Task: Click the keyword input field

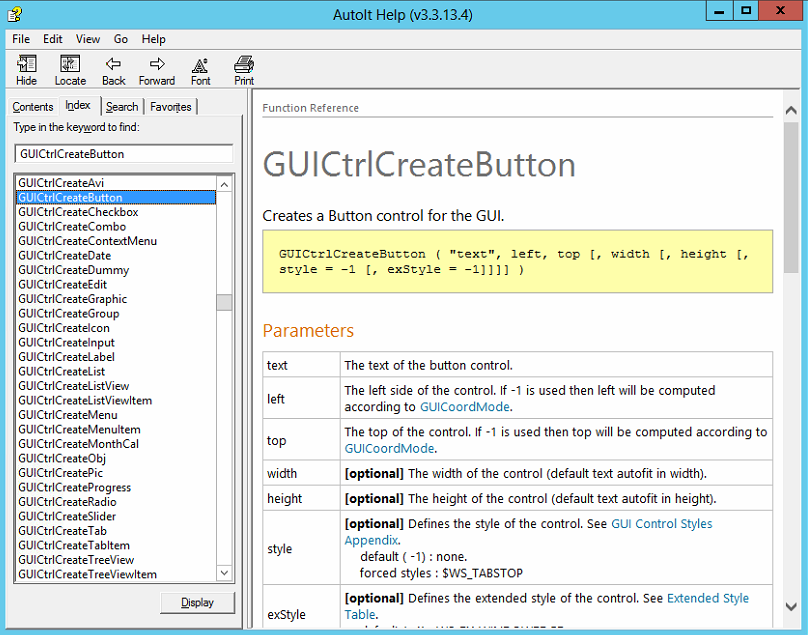Action: 124,154
